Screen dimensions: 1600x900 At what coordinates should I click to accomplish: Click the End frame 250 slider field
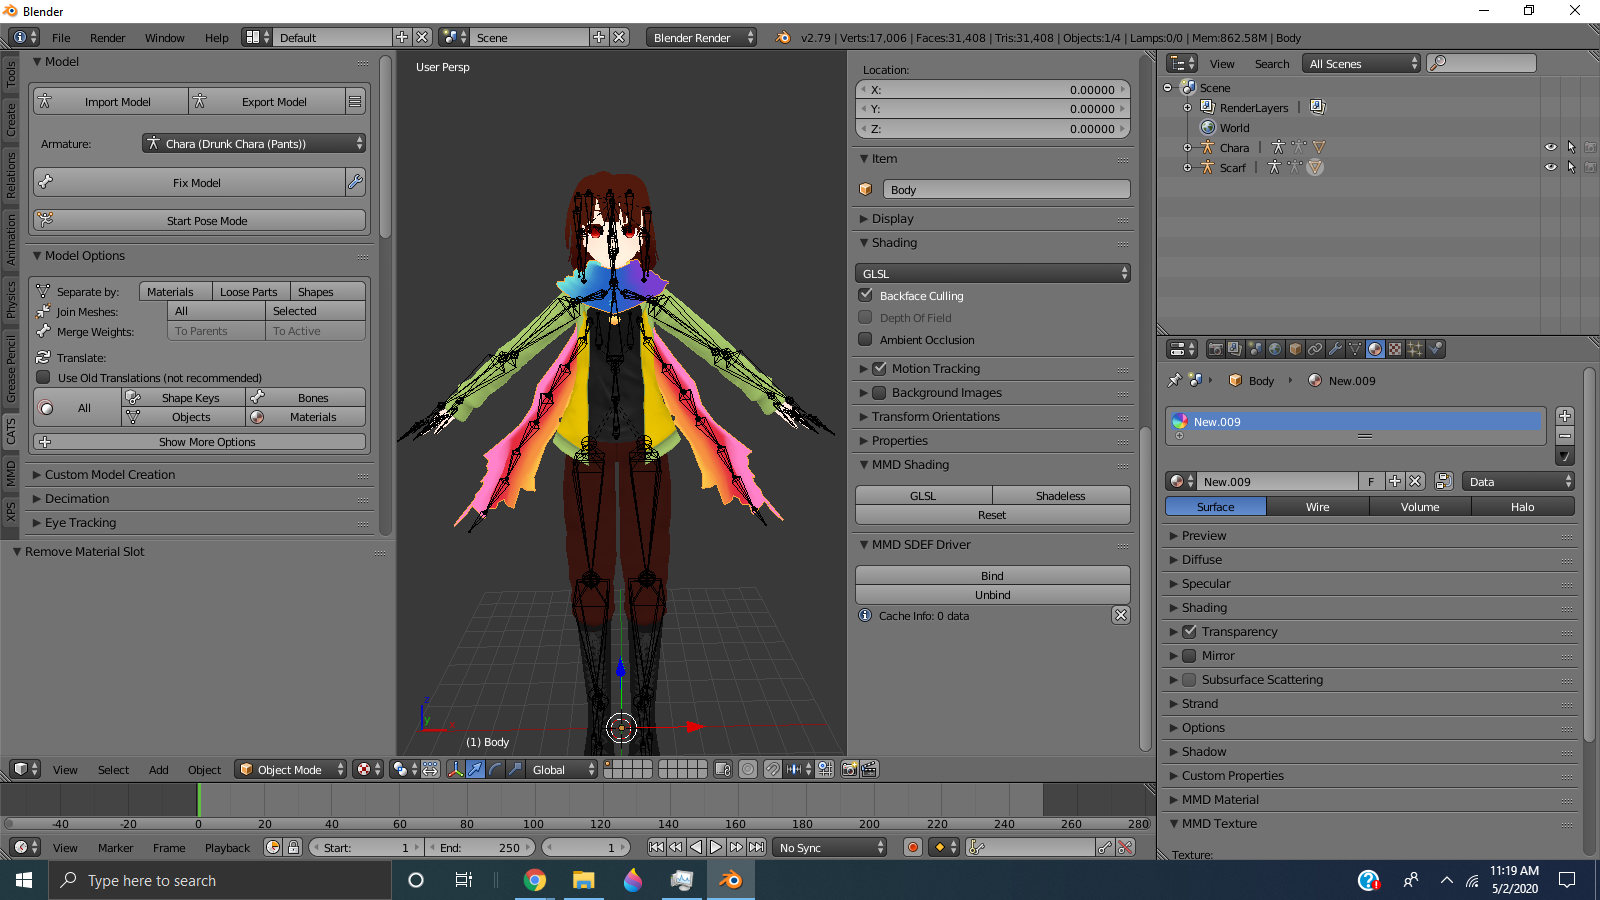click(481, 847)
